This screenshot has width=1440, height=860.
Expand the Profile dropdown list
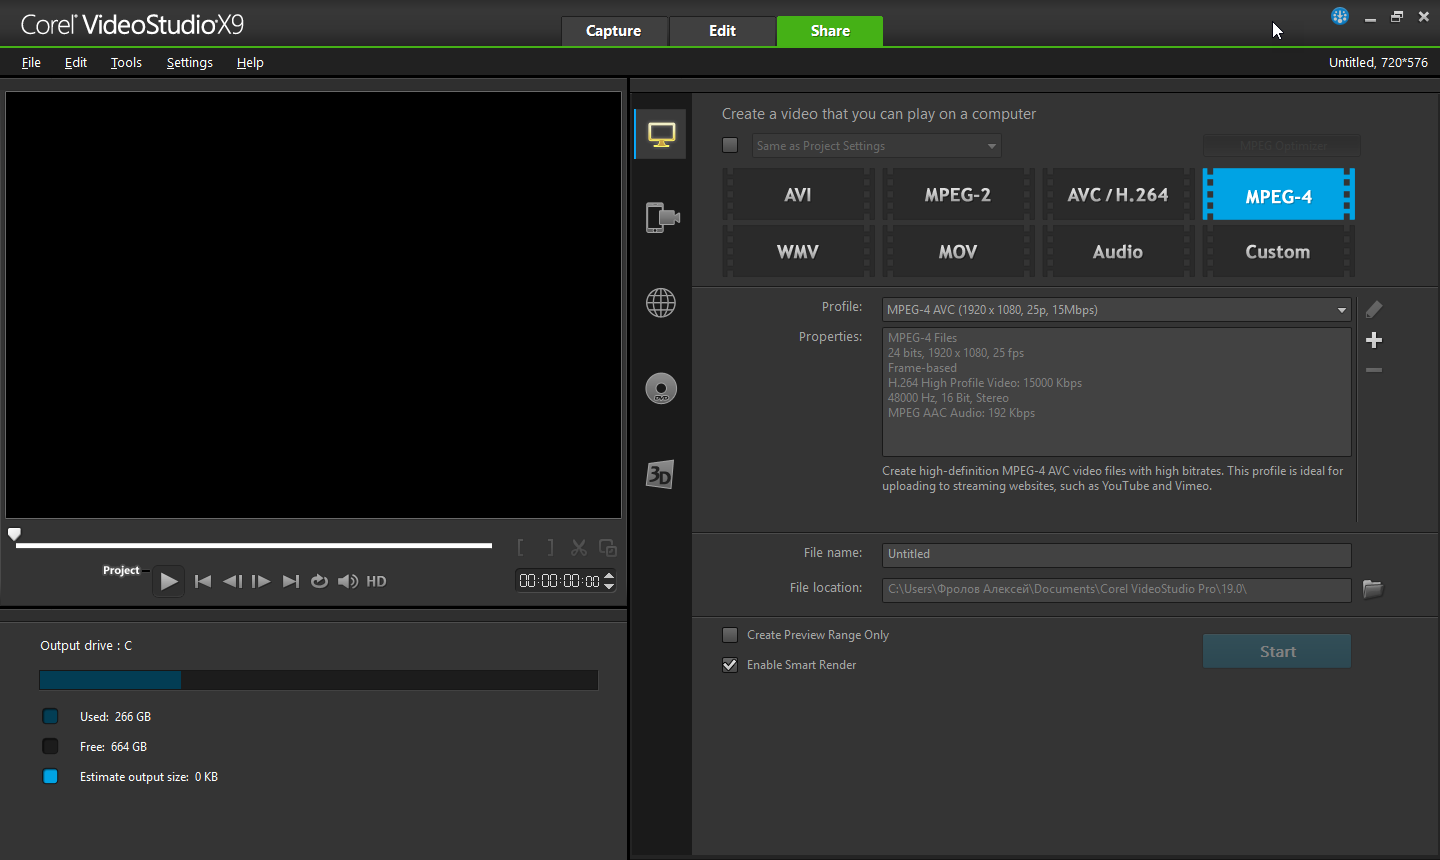tap(1341, 310)
